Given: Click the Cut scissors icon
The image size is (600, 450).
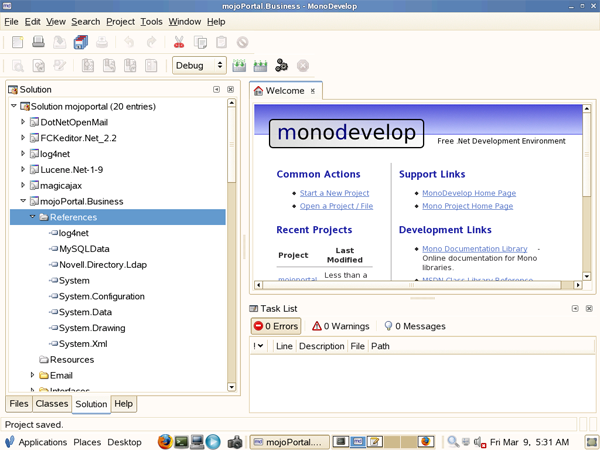Looking at the screenshot, I should [179, 42].
